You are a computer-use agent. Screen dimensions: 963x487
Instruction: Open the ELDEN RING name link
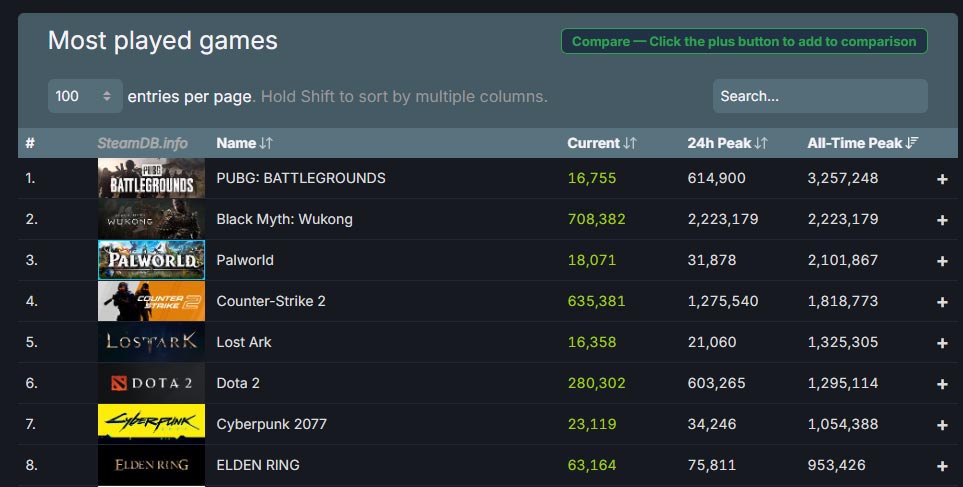[x=258, y=465]
